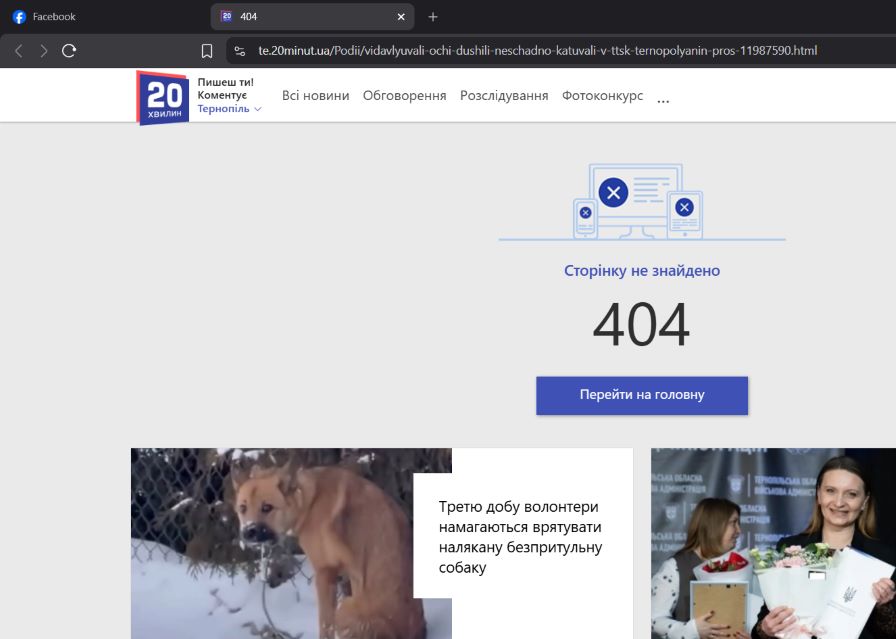Go to Розслідування section

tap(504, 96)
